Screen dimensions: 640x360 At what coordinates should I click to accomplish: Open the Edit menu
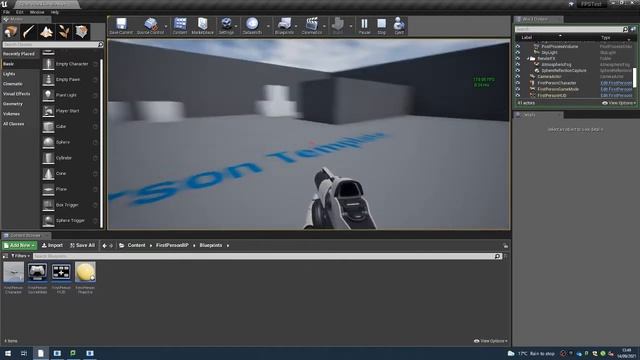point(19,12)
